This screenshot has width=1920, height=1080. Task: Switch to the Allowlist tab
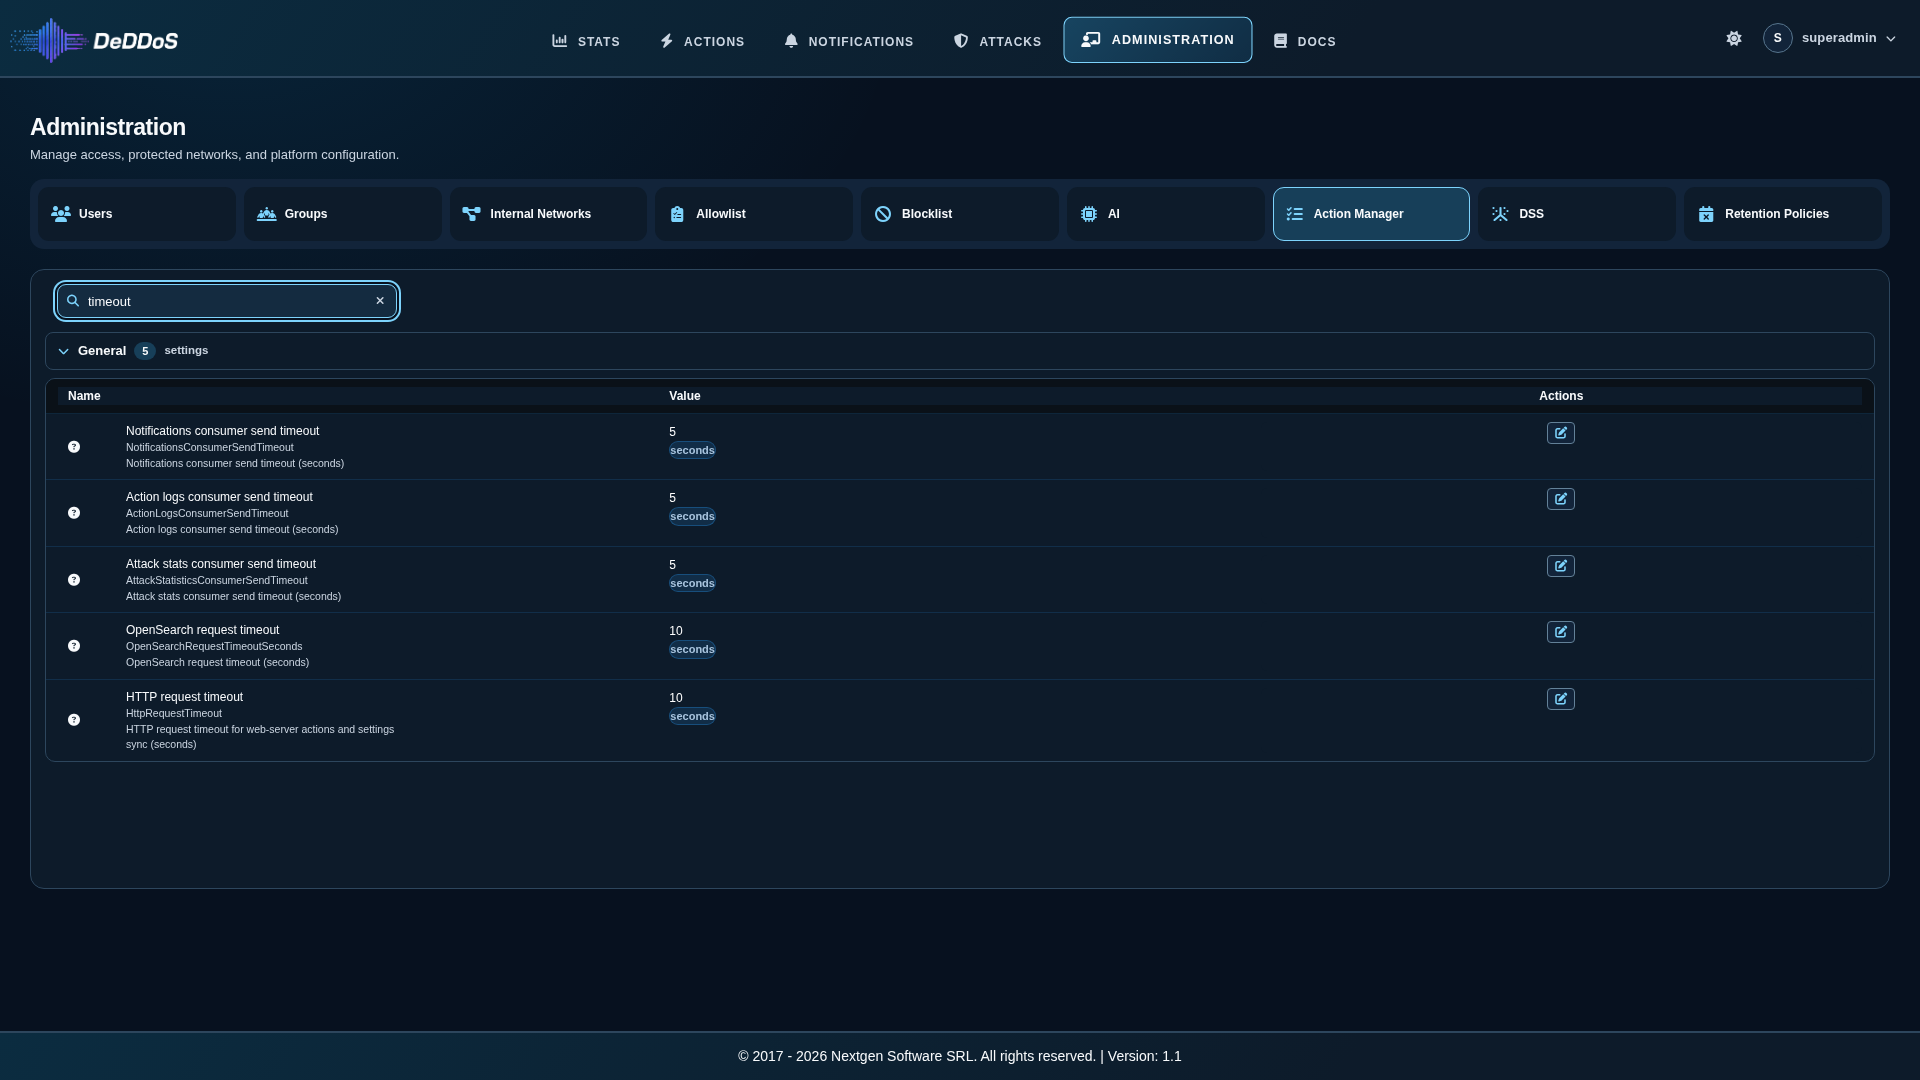(x=754, y=214)
